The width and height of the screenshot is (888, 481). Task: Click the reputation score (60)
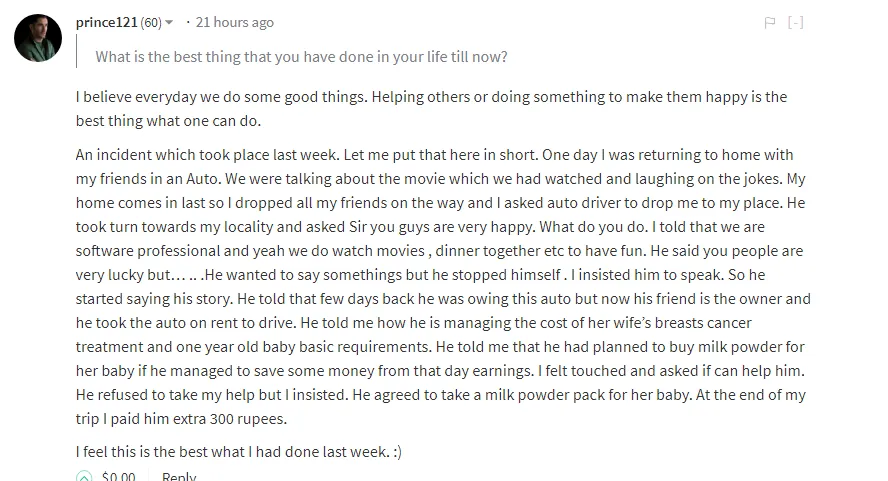coord(151,23)
